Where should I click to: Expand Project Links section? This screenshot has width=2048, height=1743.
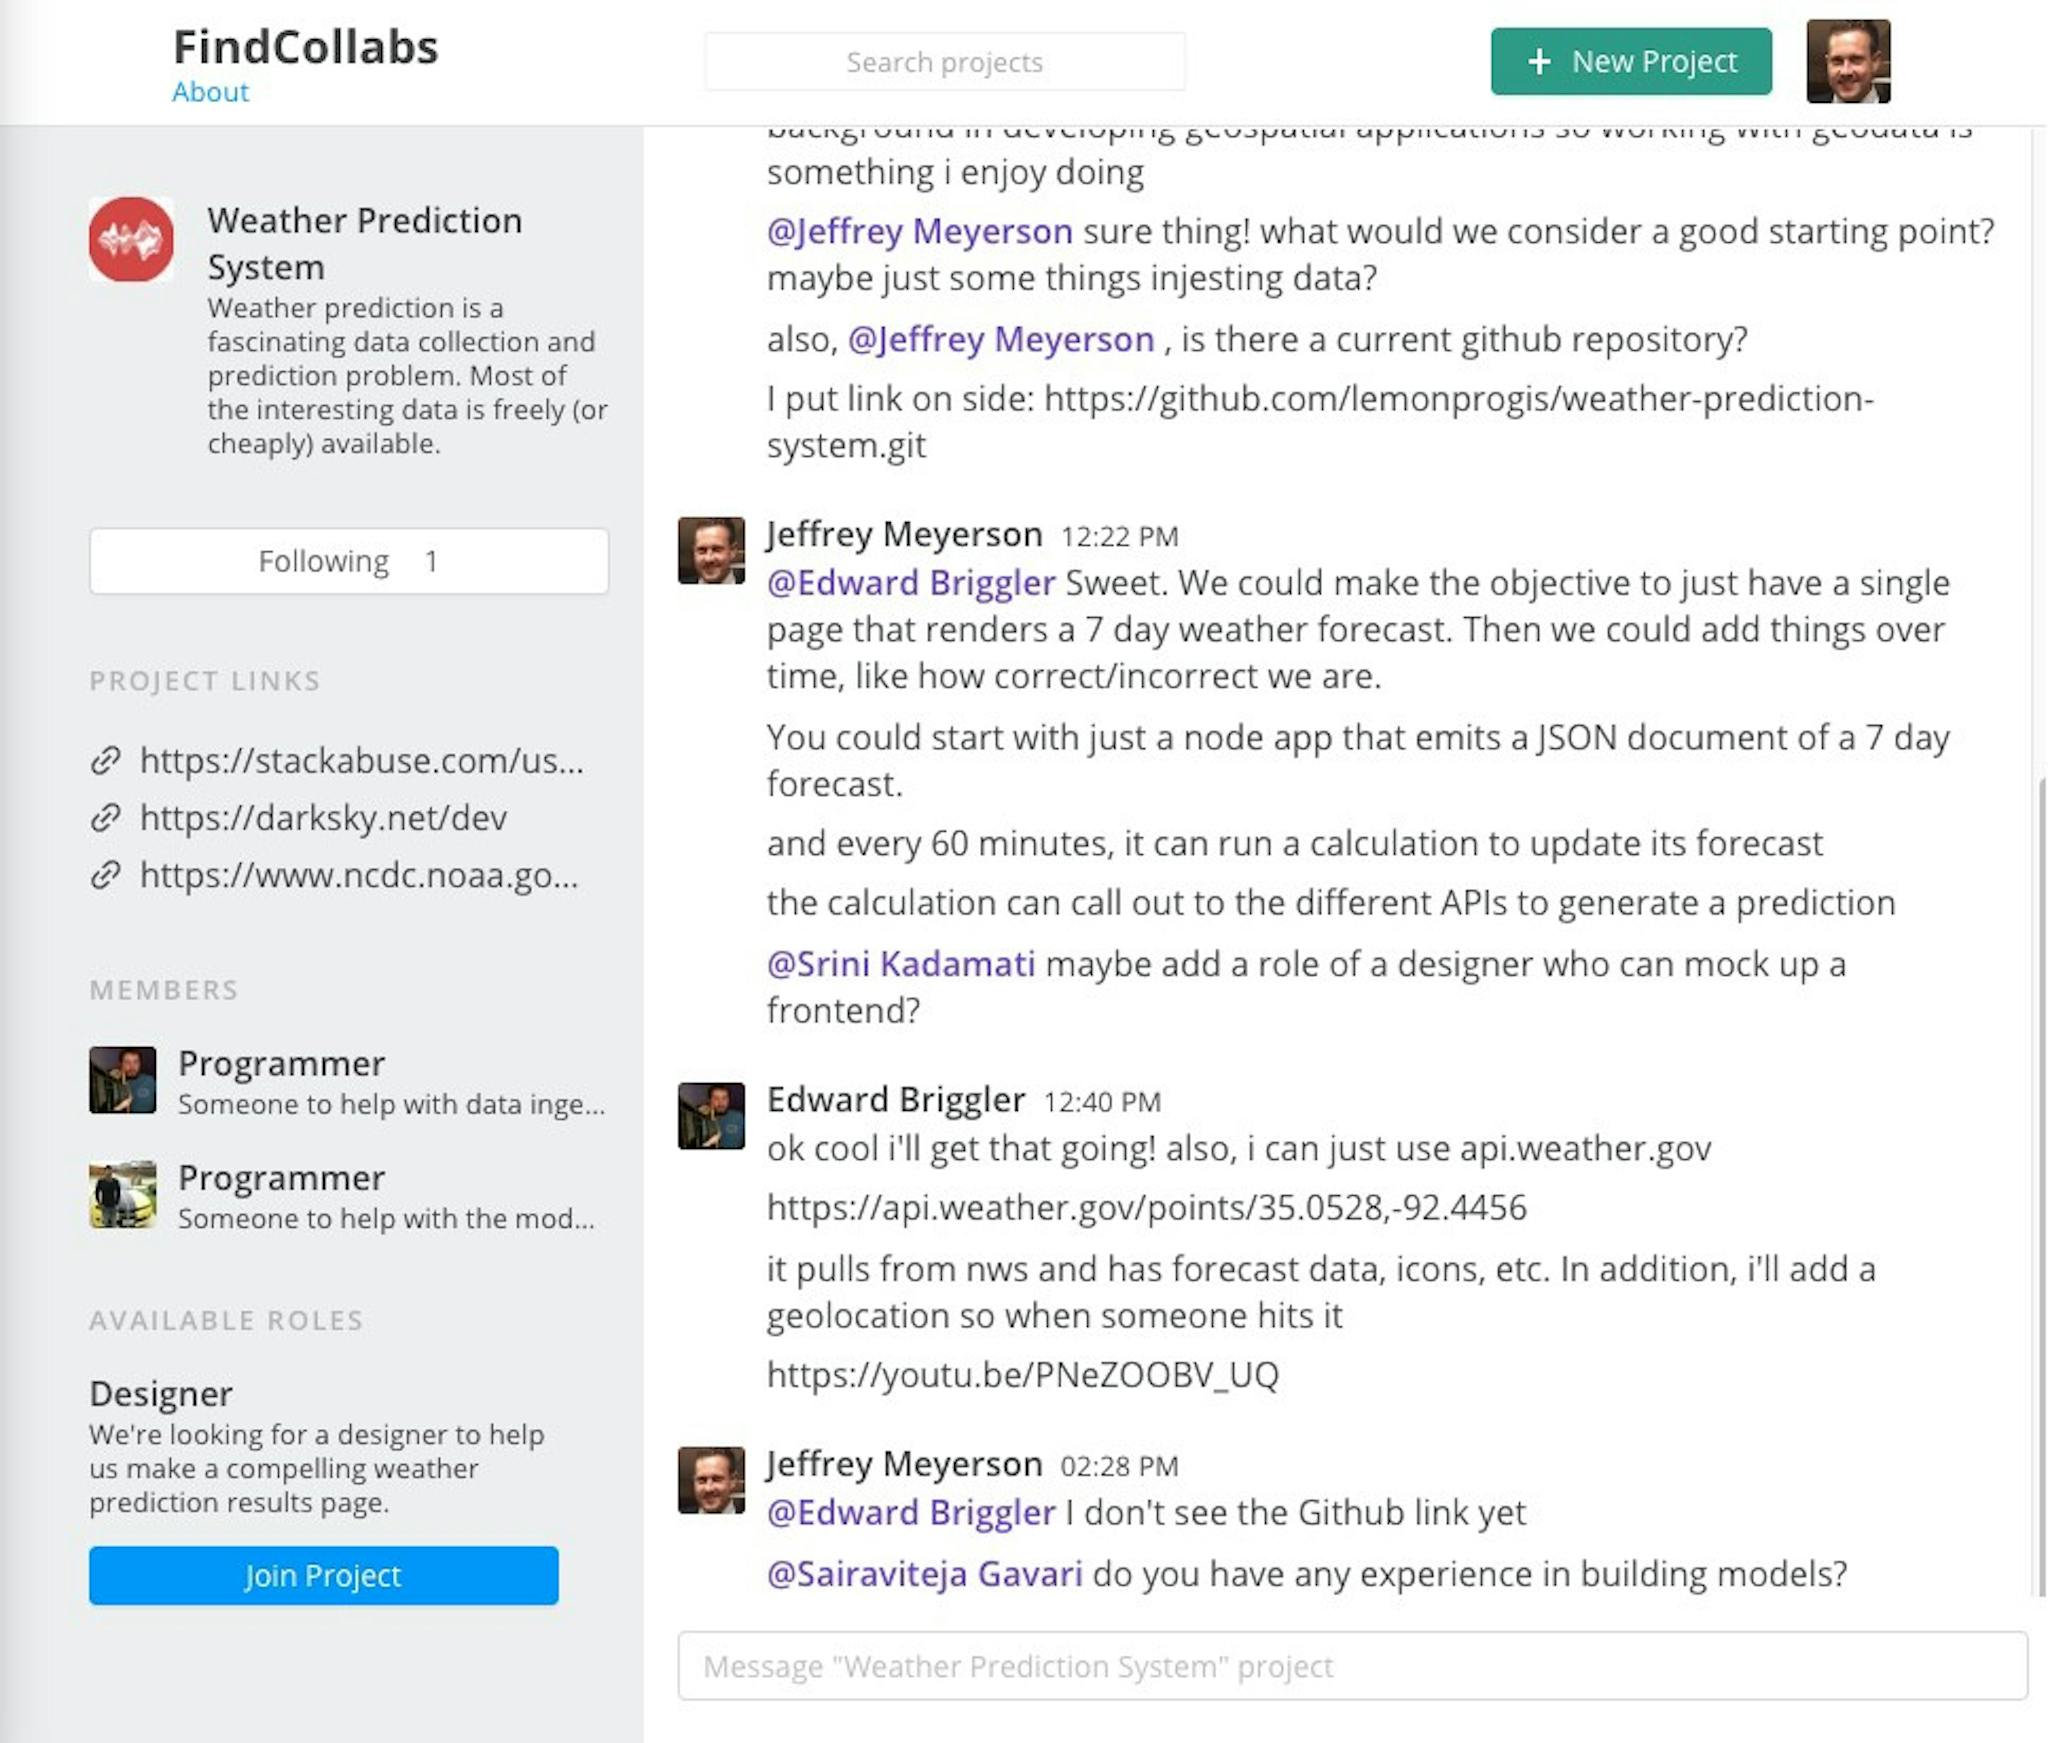point(204,680)
